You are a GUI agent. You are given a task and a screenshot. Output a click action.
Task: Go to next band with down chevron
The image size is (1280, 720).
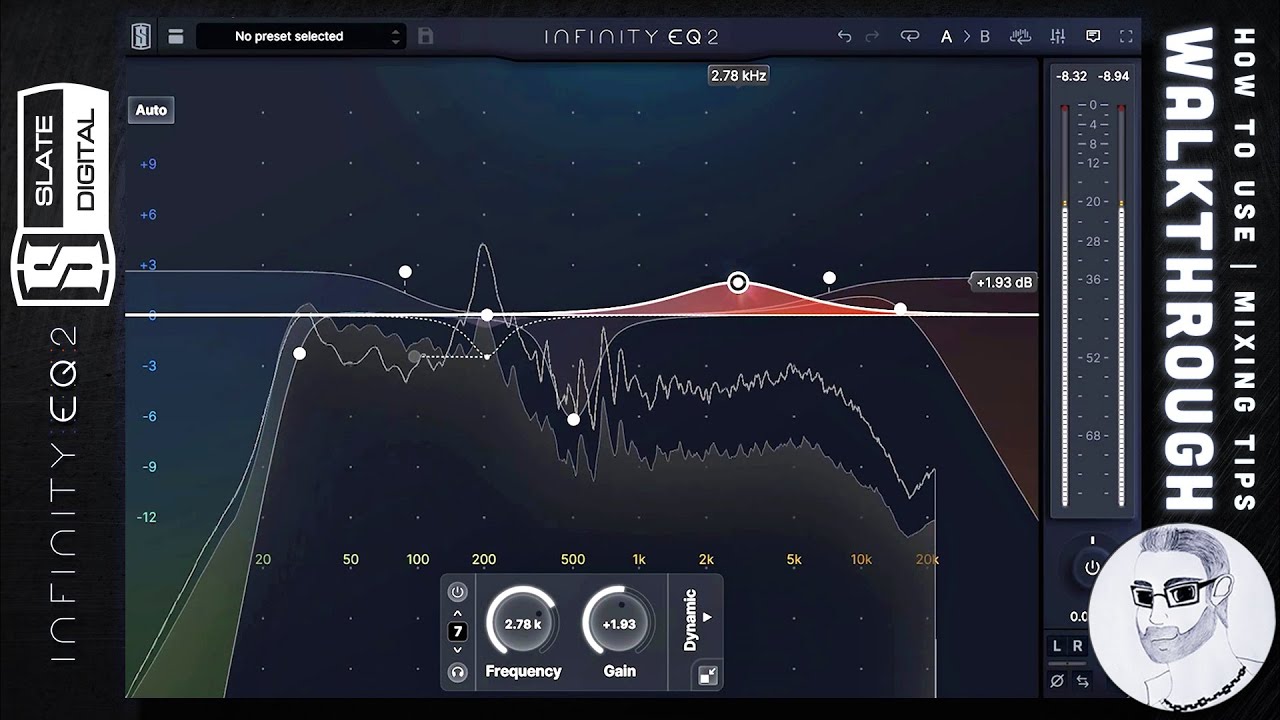(458, 650)
